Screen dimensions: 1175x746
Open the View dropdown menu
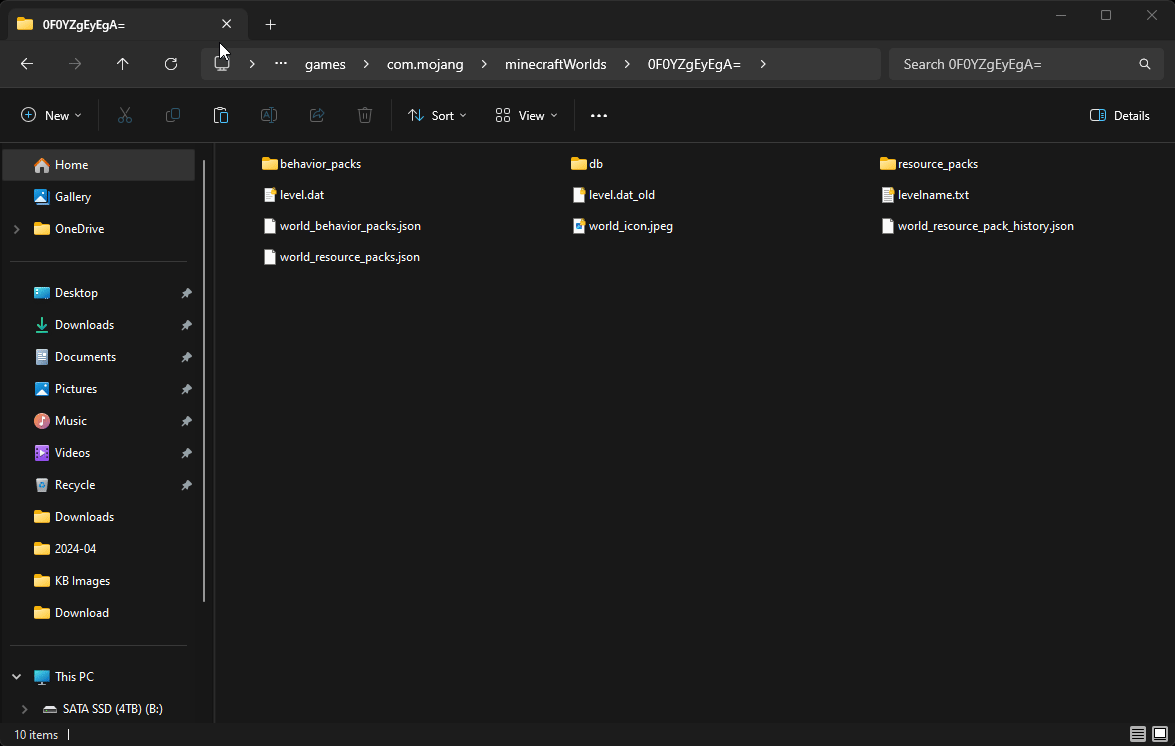click(x=527, y=116)
